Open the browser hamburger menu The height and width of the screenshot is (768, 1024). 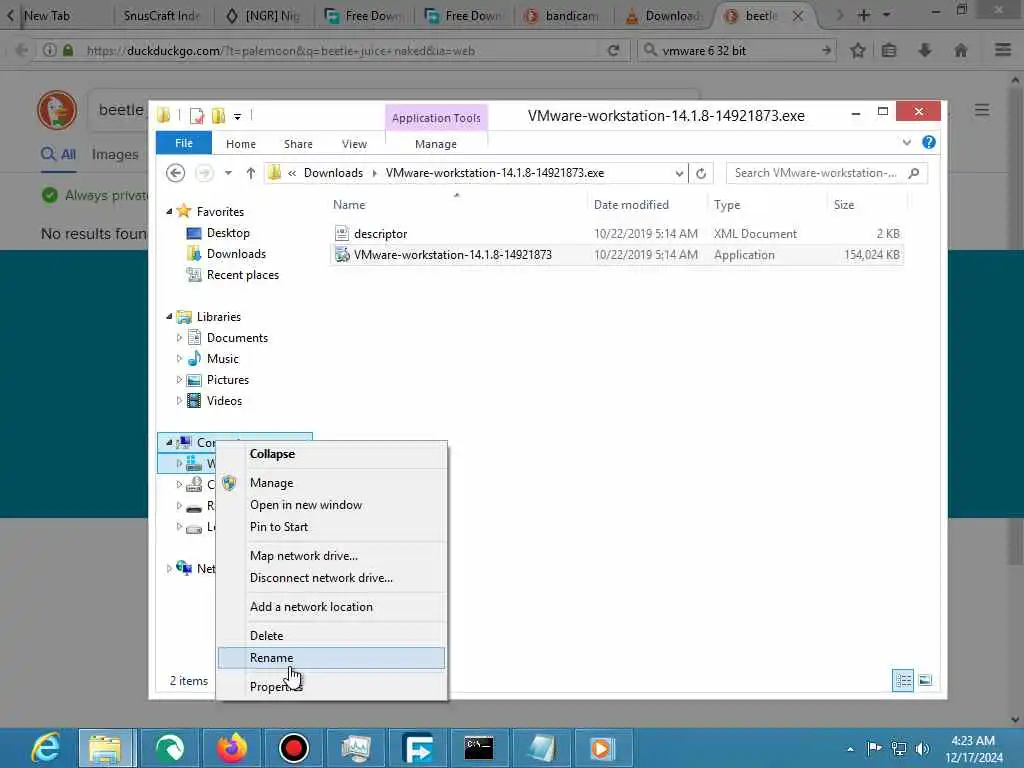(1002, 50)
